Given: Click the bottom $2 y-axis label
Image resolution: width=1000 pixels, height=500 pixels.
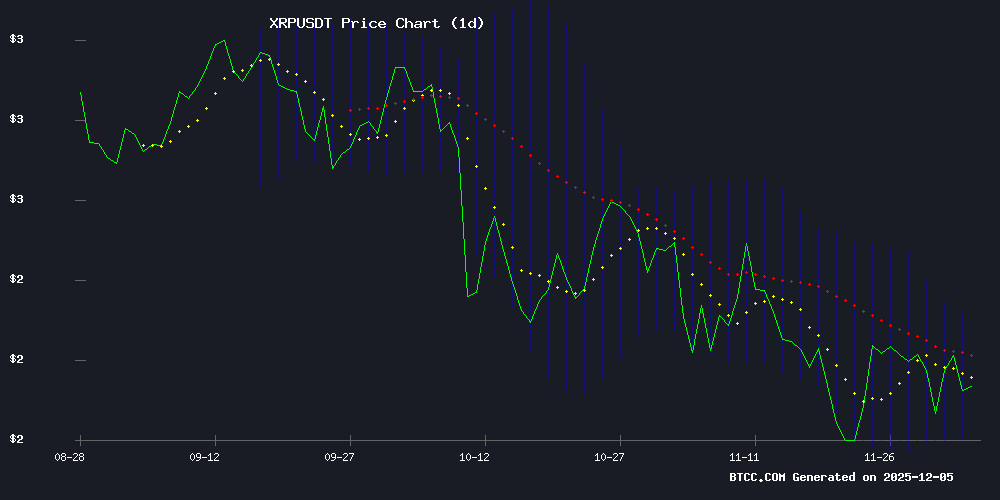Looking at the screenshot, I should [16, 440].
